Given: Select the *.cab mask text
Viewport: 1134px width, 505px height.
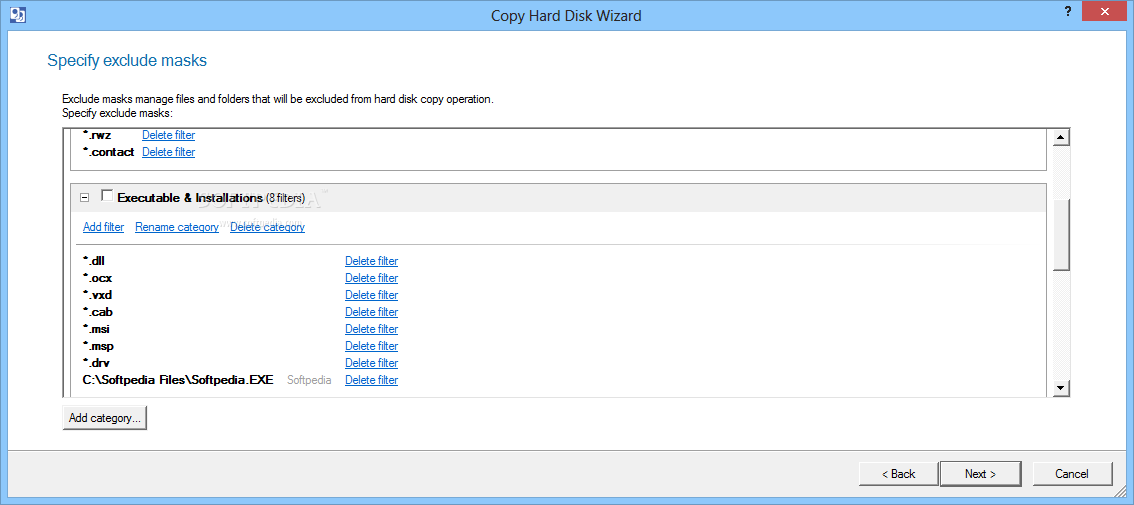Looking at the screenshot, I should [x=98, y=312].
